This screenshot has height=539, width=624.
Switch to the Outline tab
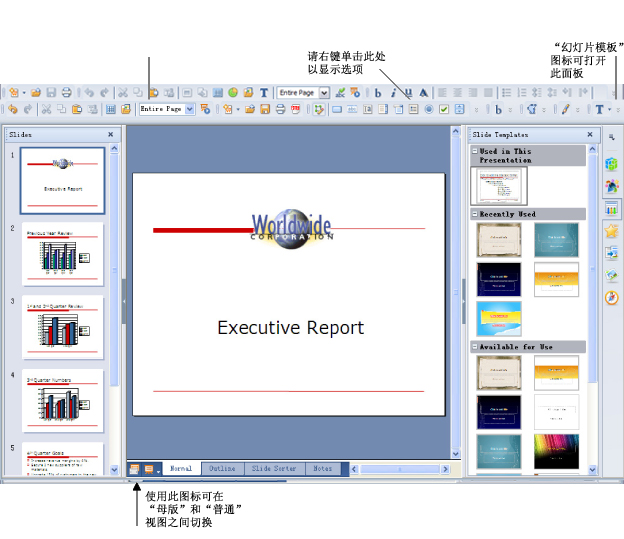(222, 469)
